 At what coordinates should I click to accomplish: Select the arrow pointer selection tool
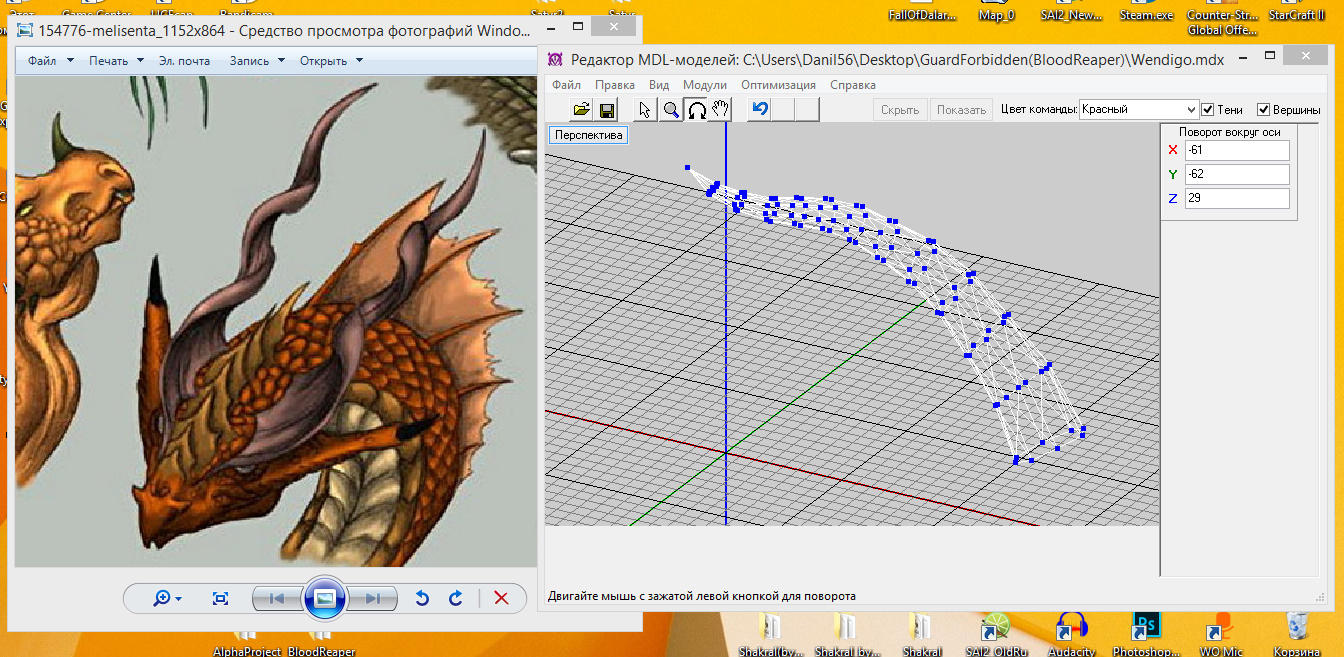[x=646, y=110]
